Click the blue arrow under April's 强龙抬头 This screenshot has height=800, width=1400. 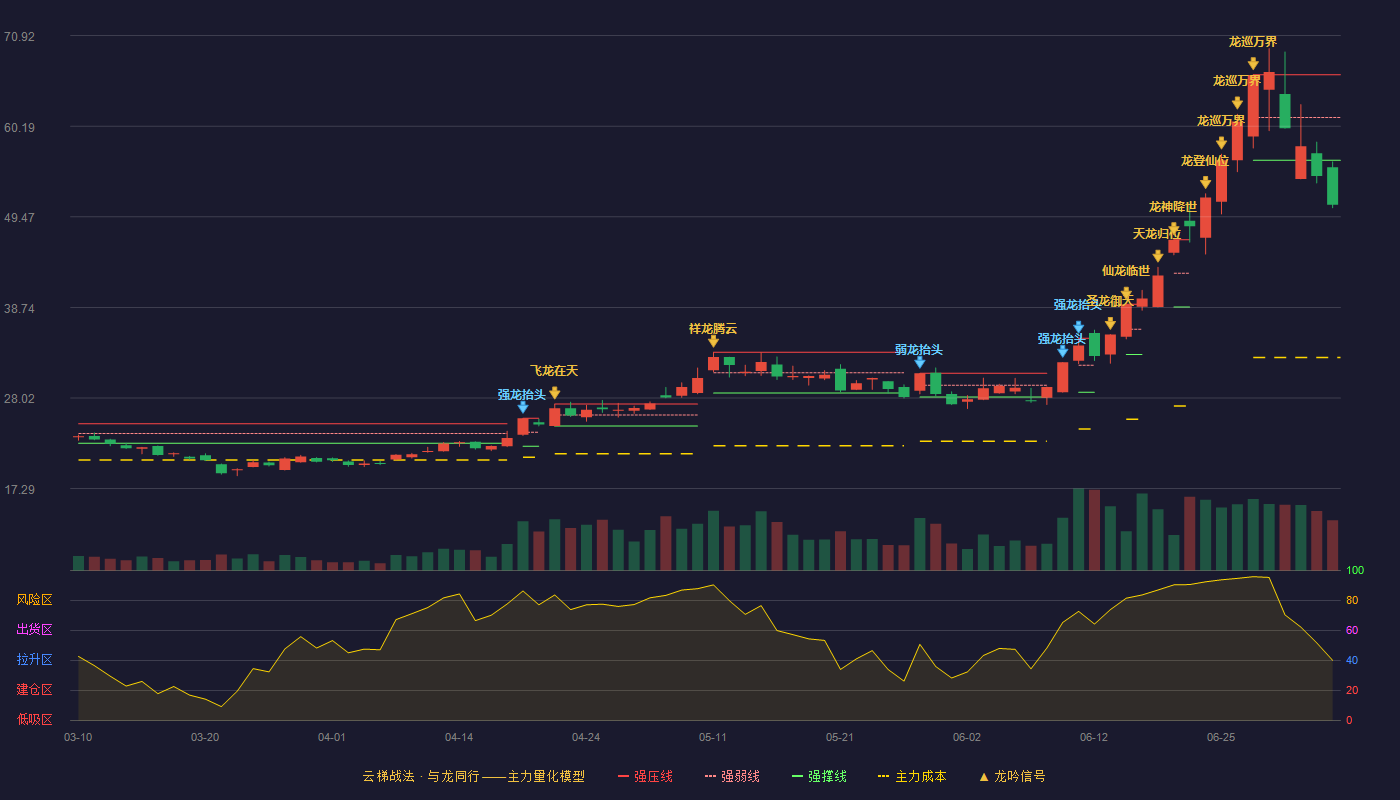click(522, 407)
